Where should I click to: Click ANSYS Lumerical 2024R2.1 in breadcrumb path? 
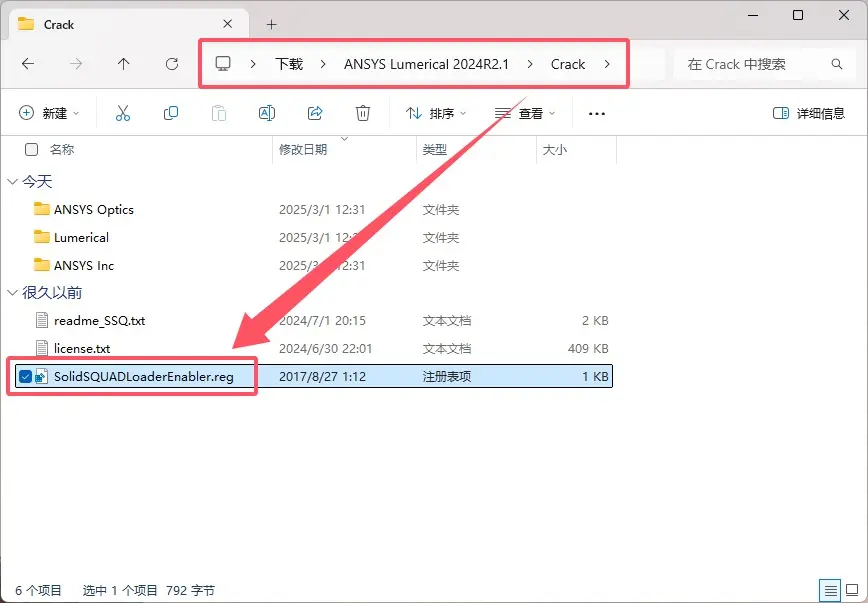coord(426,64)
